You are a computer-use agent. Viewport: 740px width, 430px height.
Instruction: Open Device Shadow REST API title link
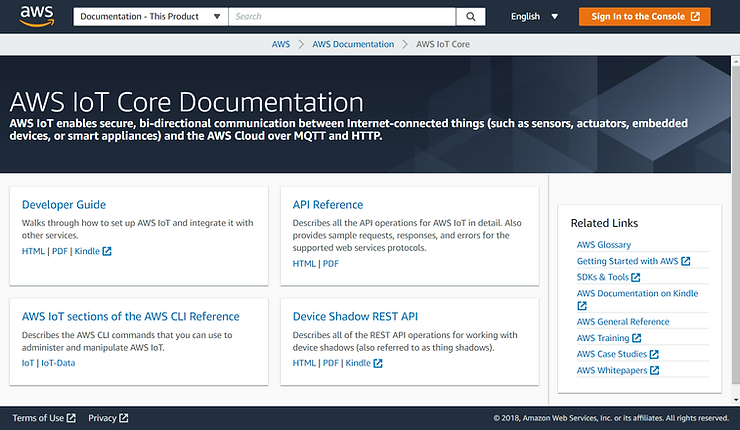click(355, 316)
